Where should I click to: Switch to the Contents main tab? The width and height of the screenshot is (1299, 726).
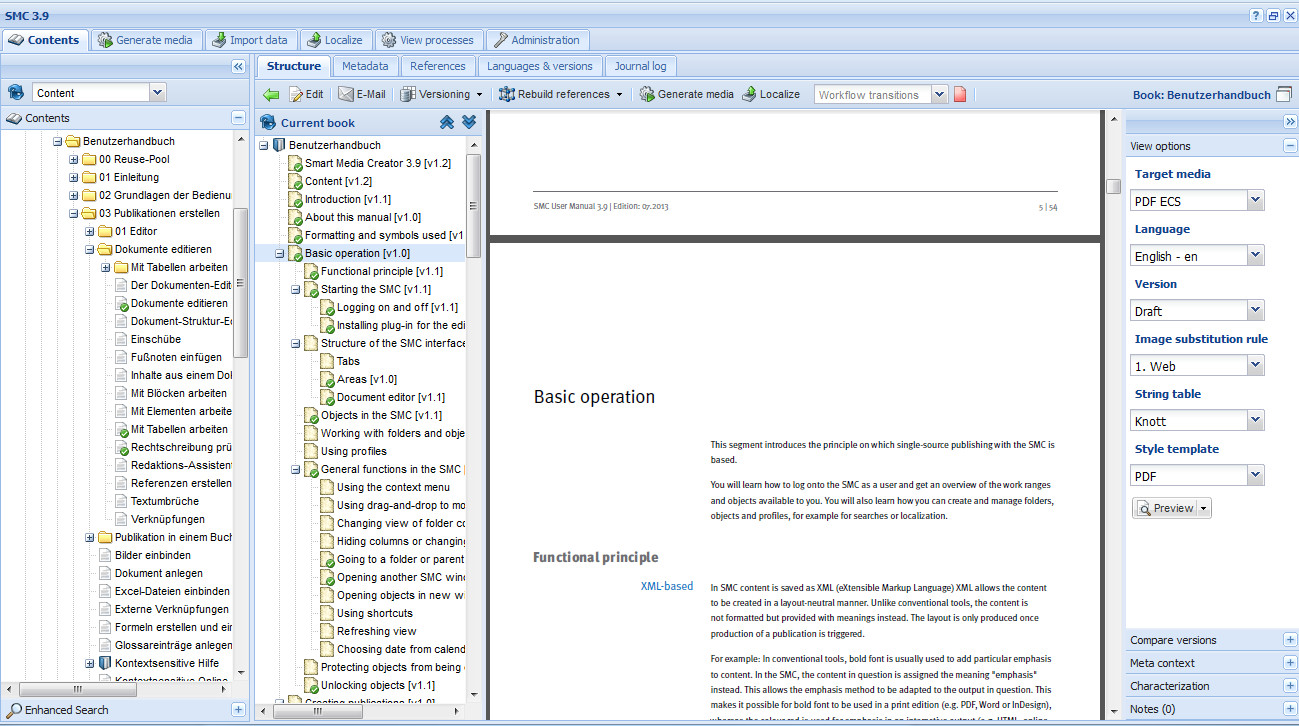pyautogui.click(x=45, y=40)
